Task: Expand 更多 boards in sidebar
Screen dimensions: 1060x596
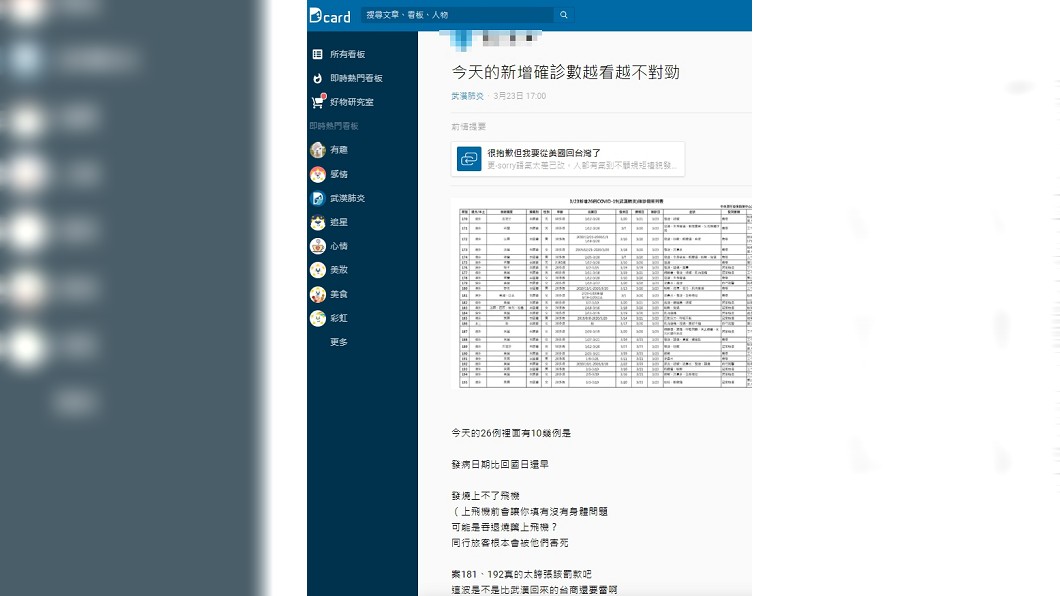Action: point(339,342)
